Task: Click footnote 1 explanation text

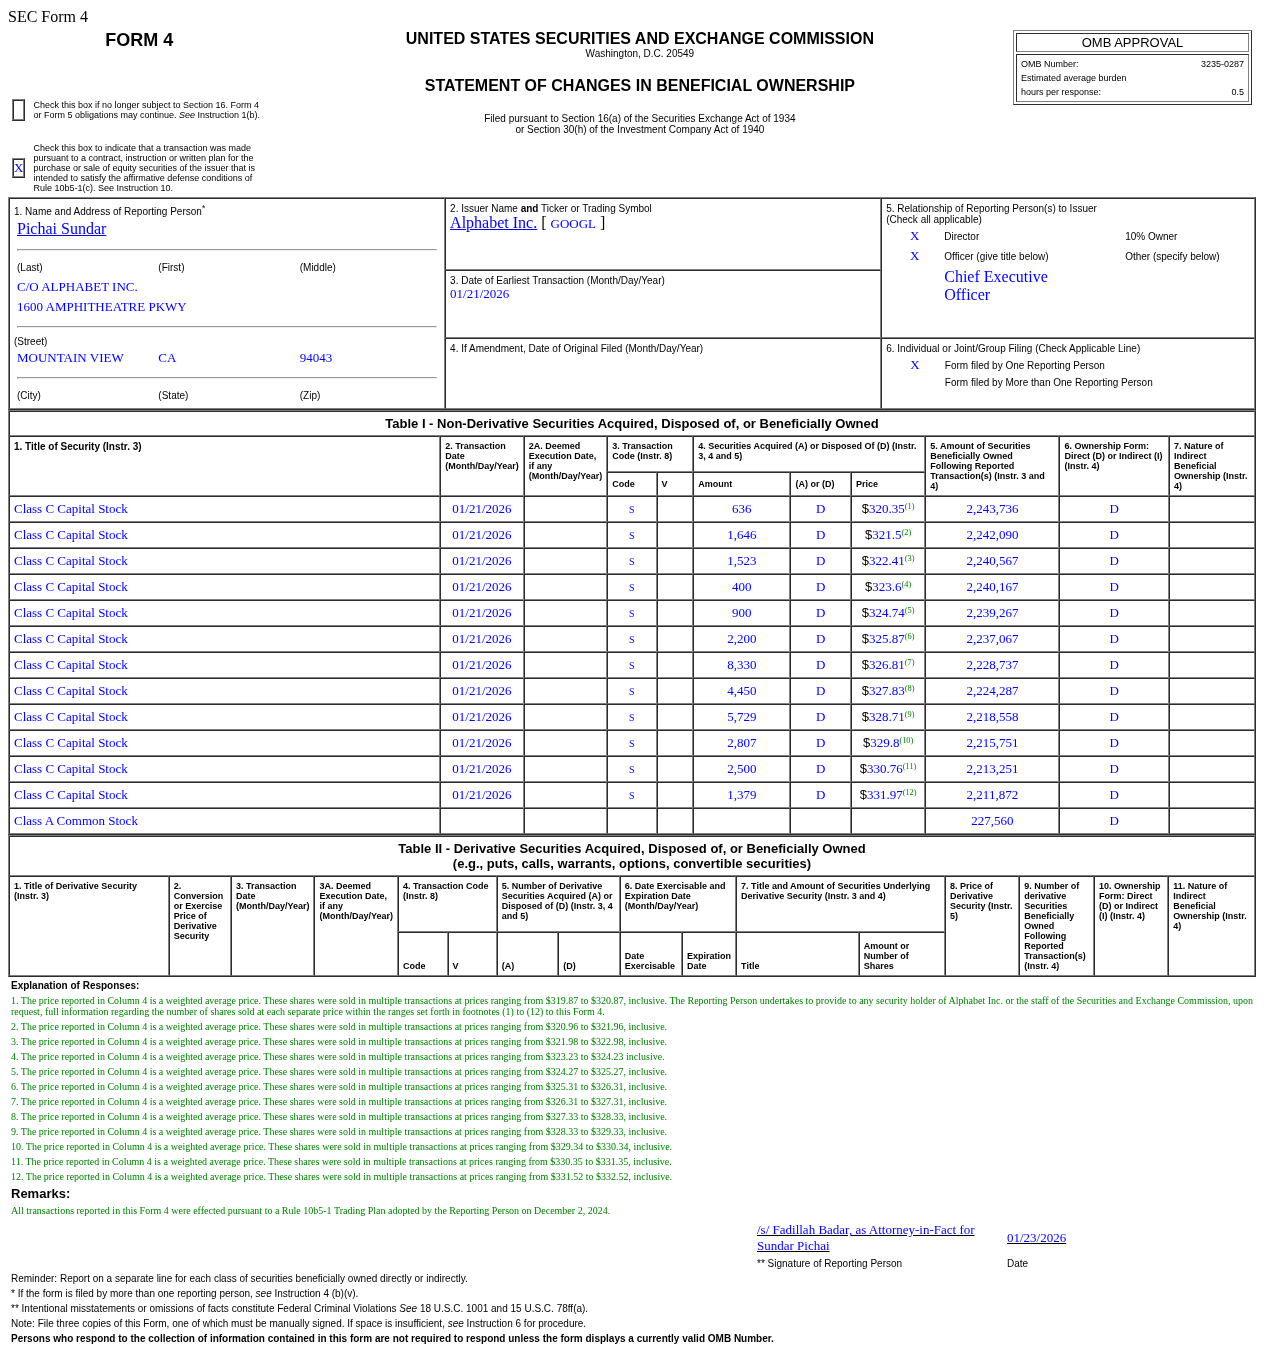Action: tap(632, 1006)
